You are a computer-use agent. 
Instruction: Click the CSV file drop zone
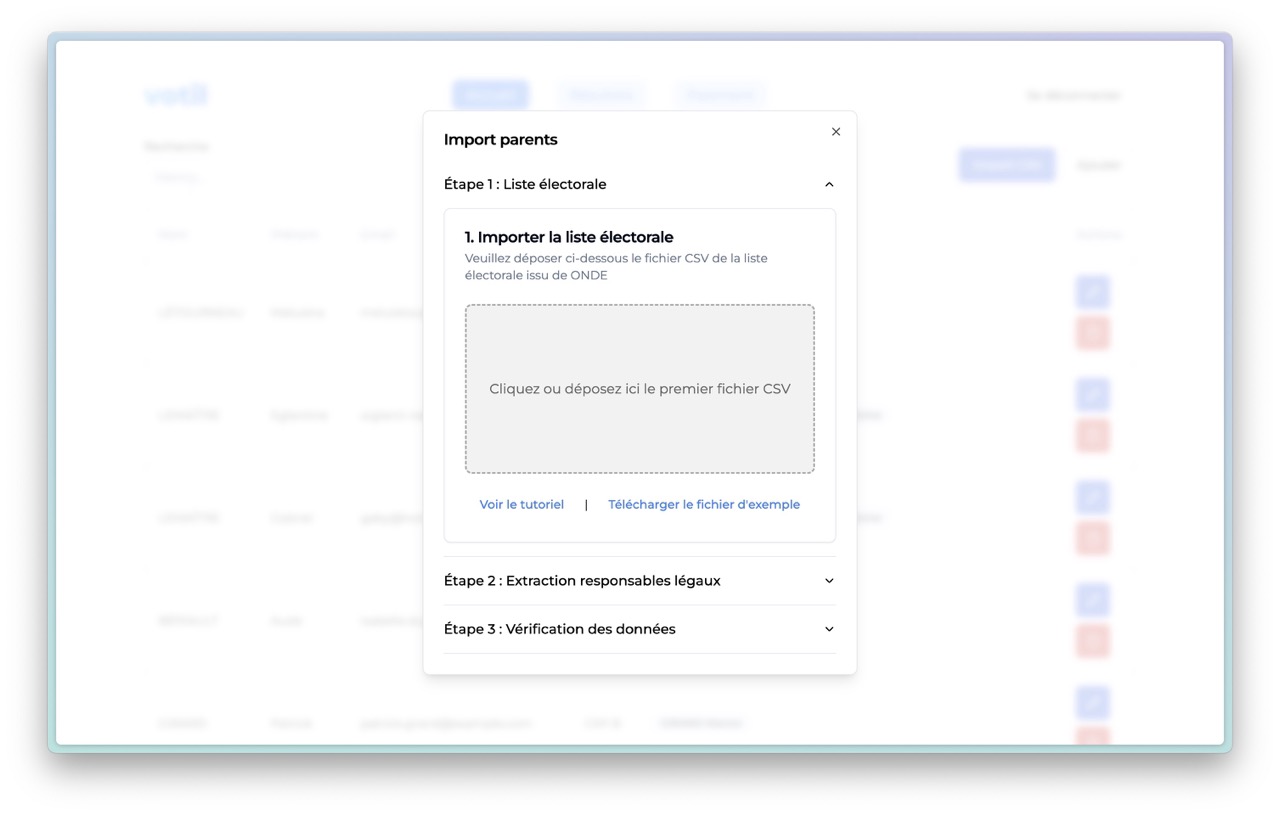tap(639, 388)
